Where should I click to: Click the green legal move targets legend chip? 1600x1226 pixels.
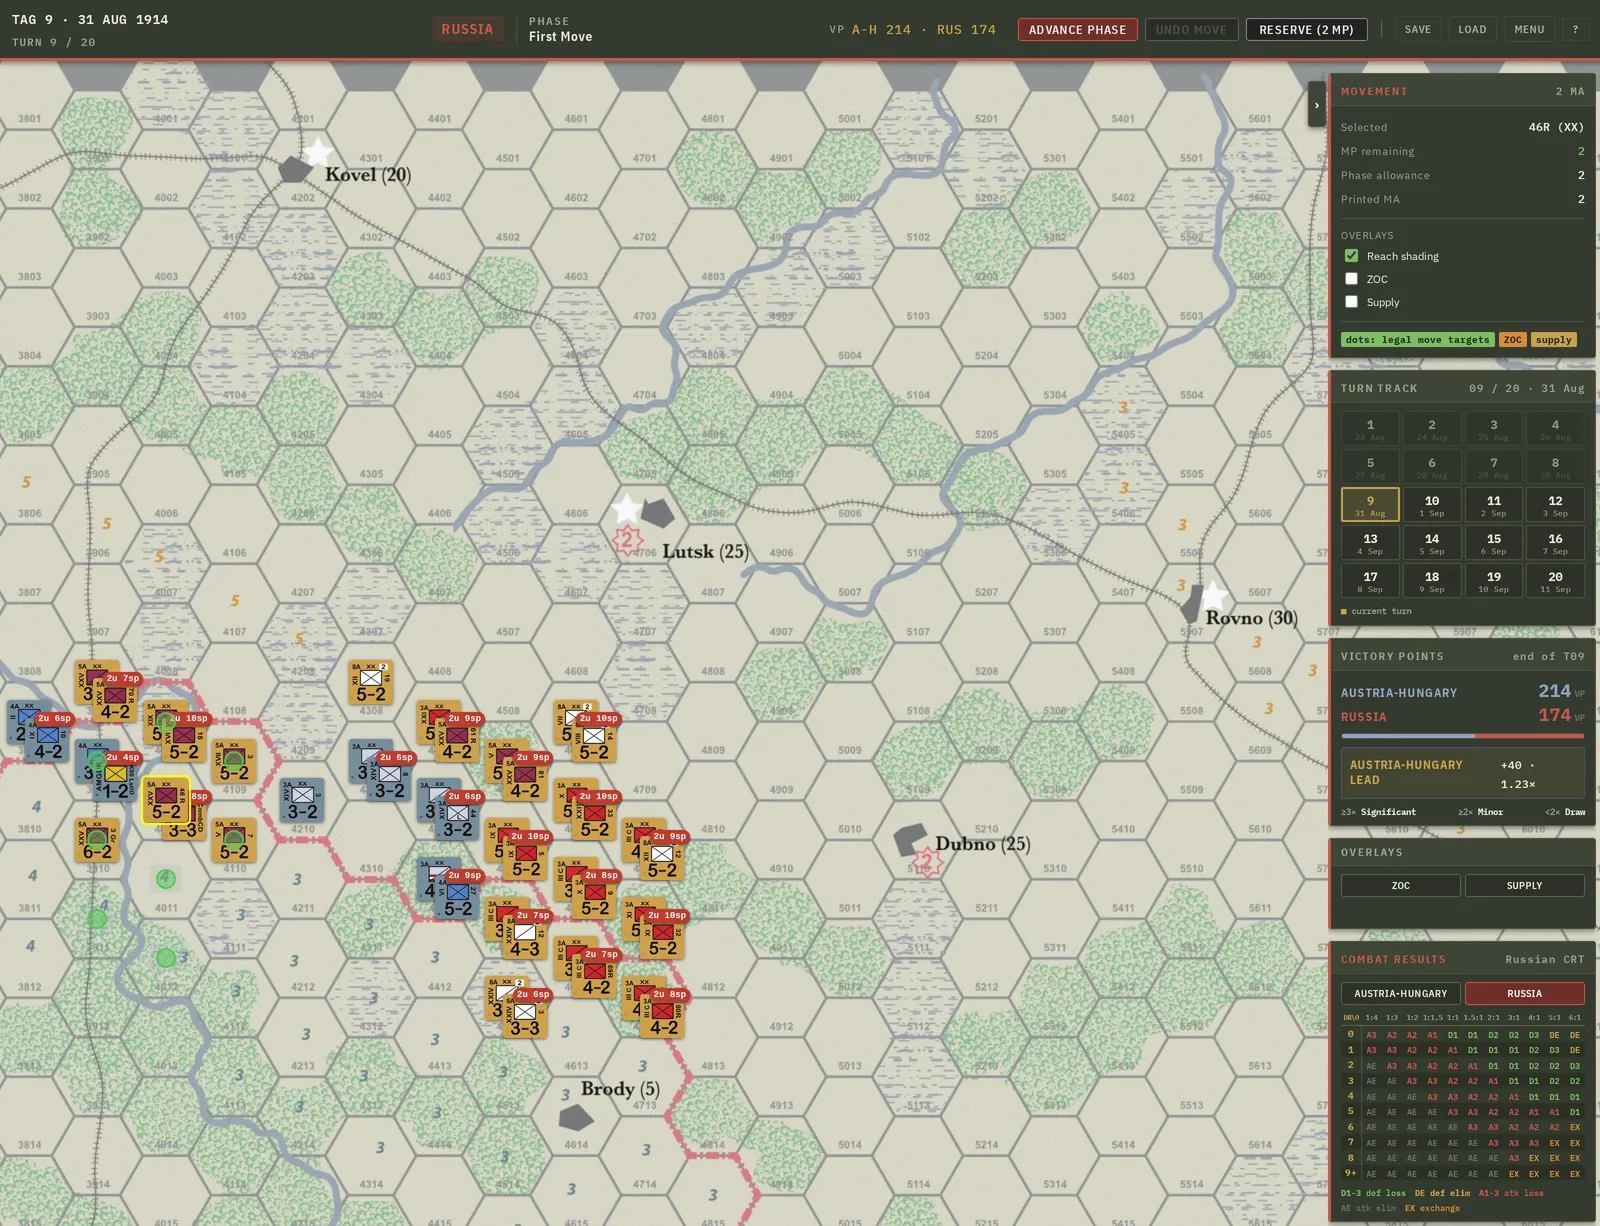tap(1417, 340)
